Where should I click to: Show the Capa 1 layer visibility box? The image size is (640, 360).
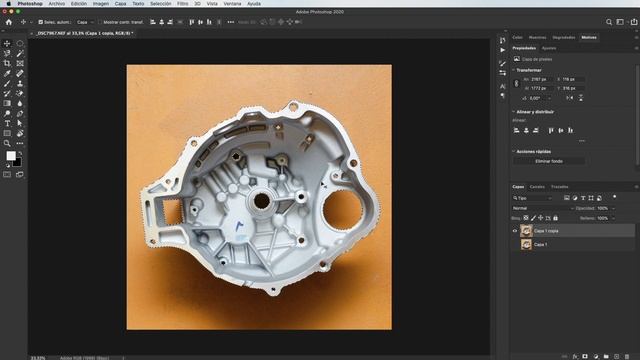(515, 244)
